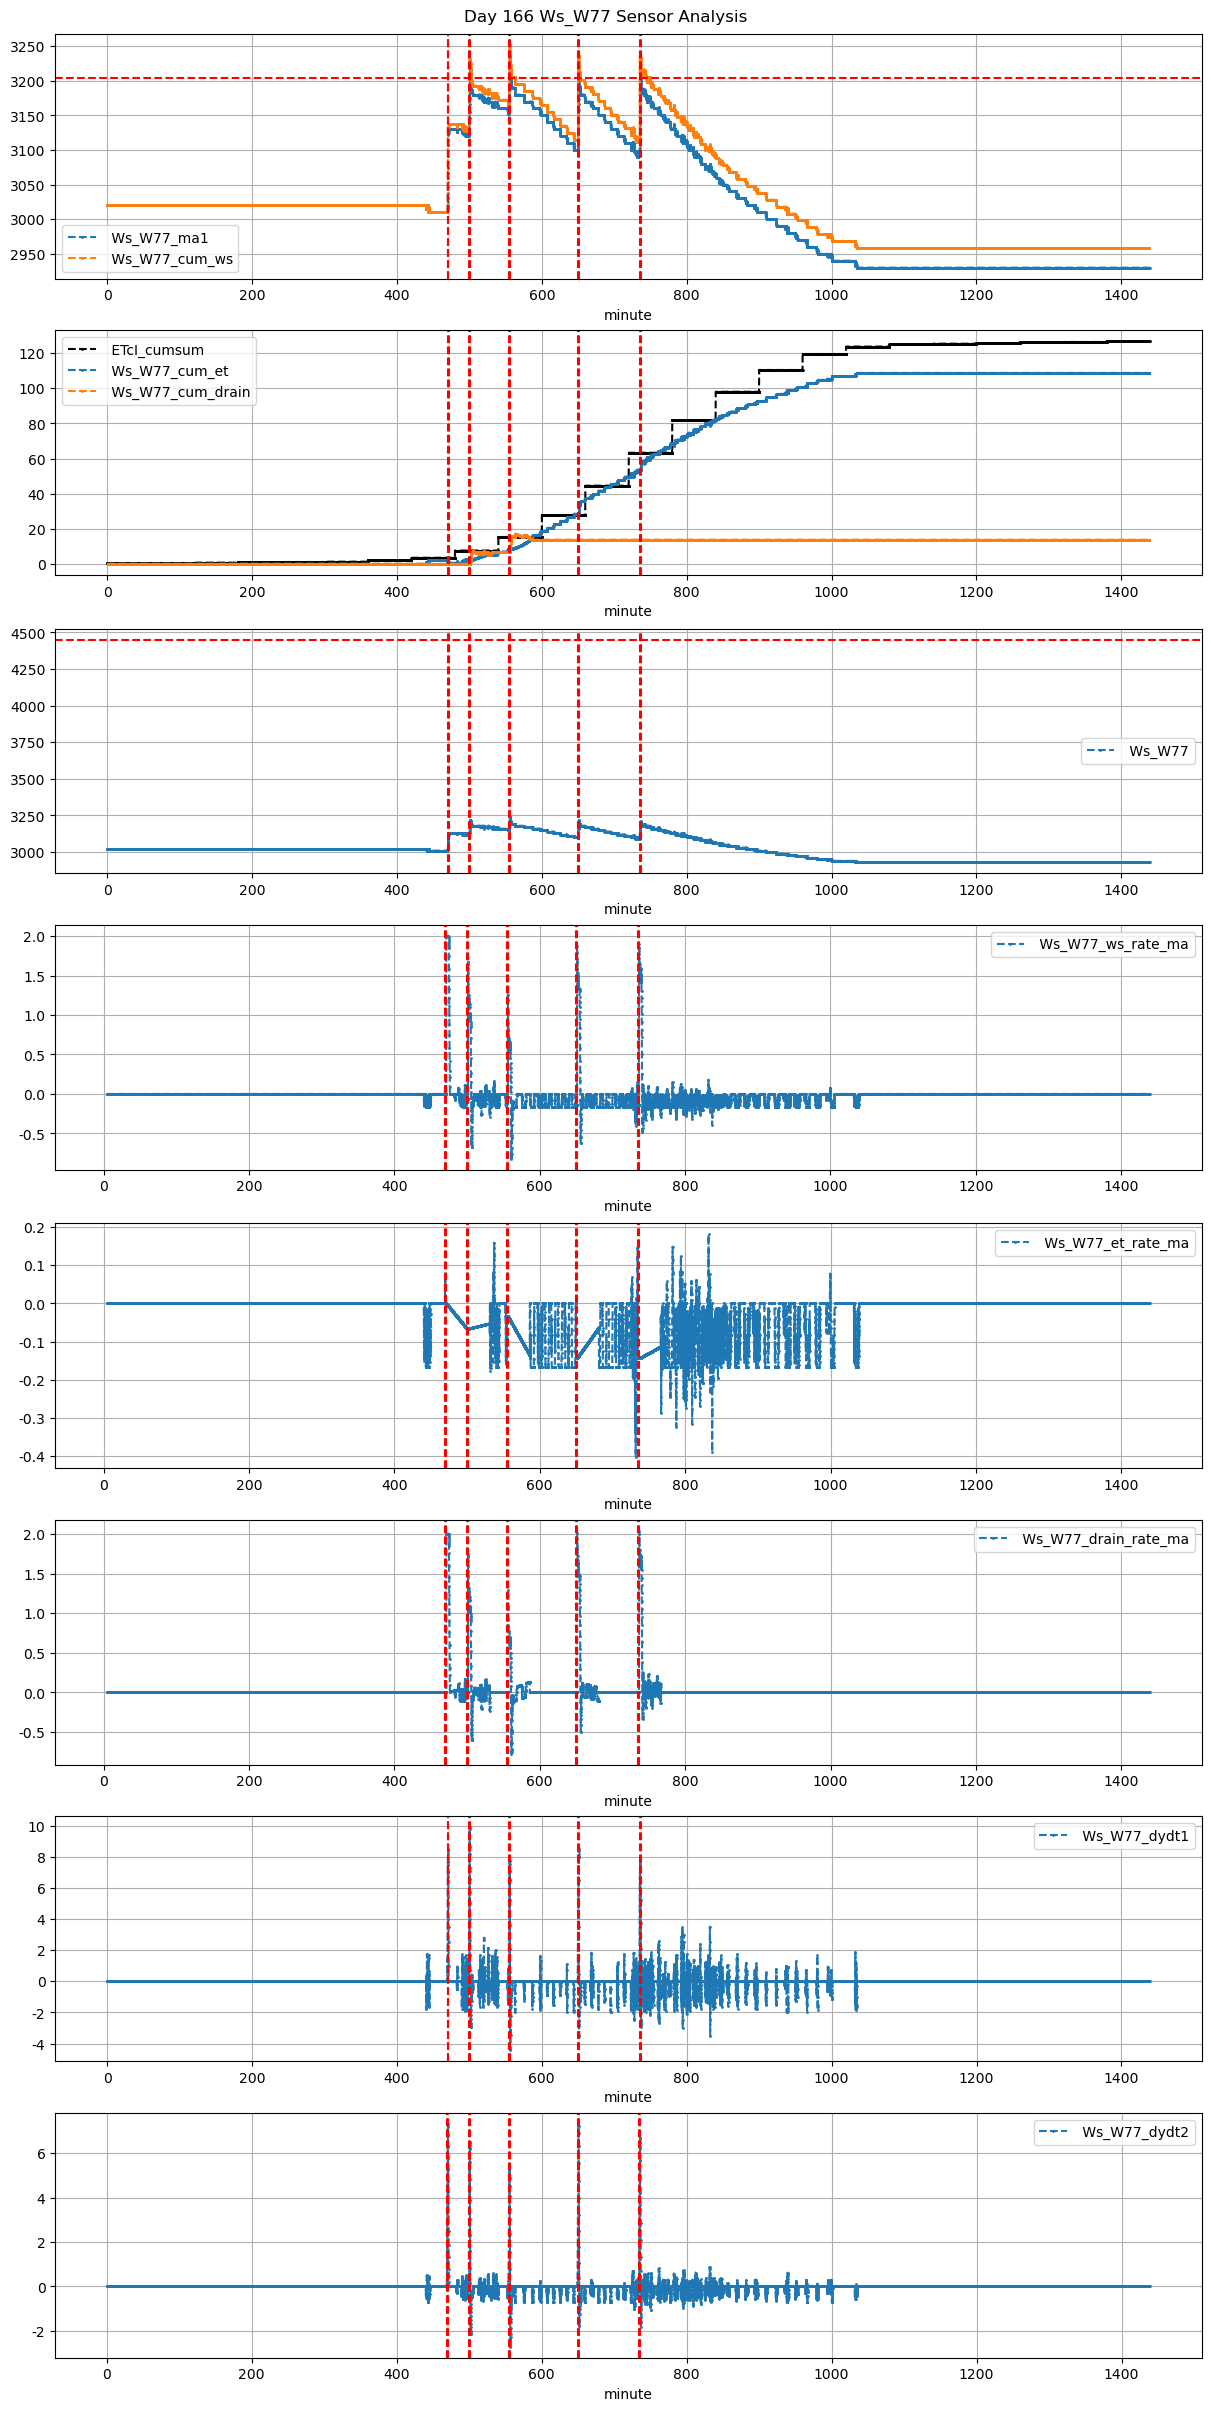Image resolution: width=1211 pixels, height=2411 pixels.
Task: Select the ETcl_cumsum legend entry
Action: (157, 350)
